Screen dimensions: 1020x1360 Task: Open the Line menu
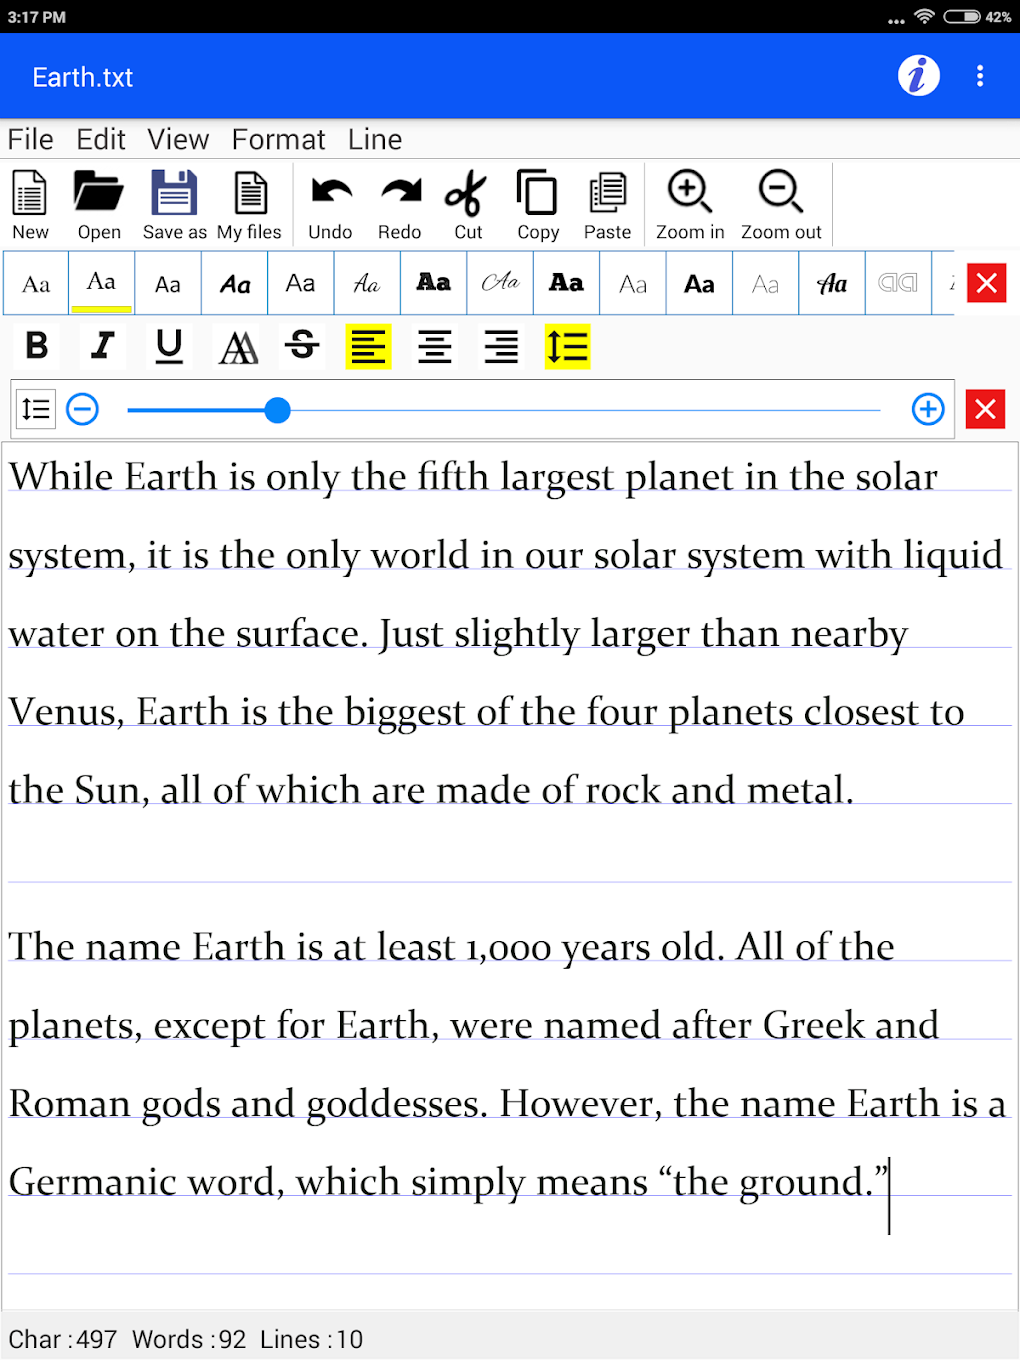375,139
